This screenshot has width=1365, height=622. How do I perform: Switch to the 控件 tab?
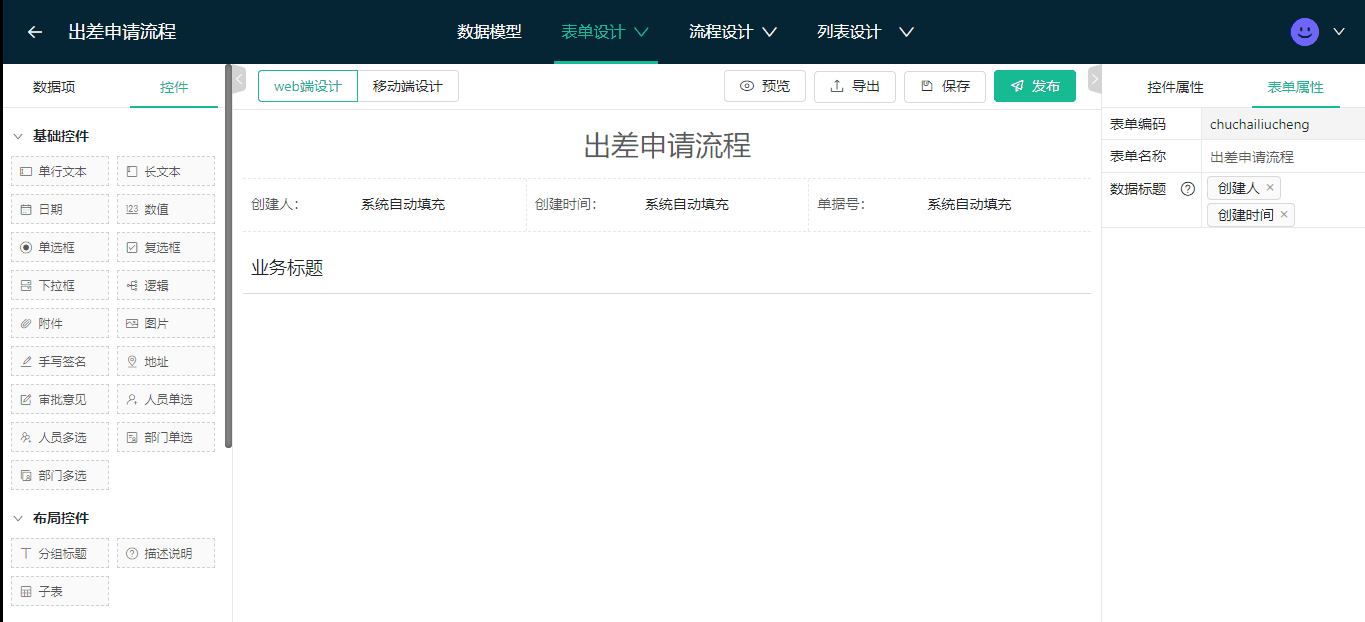click(x=174, y=87)
